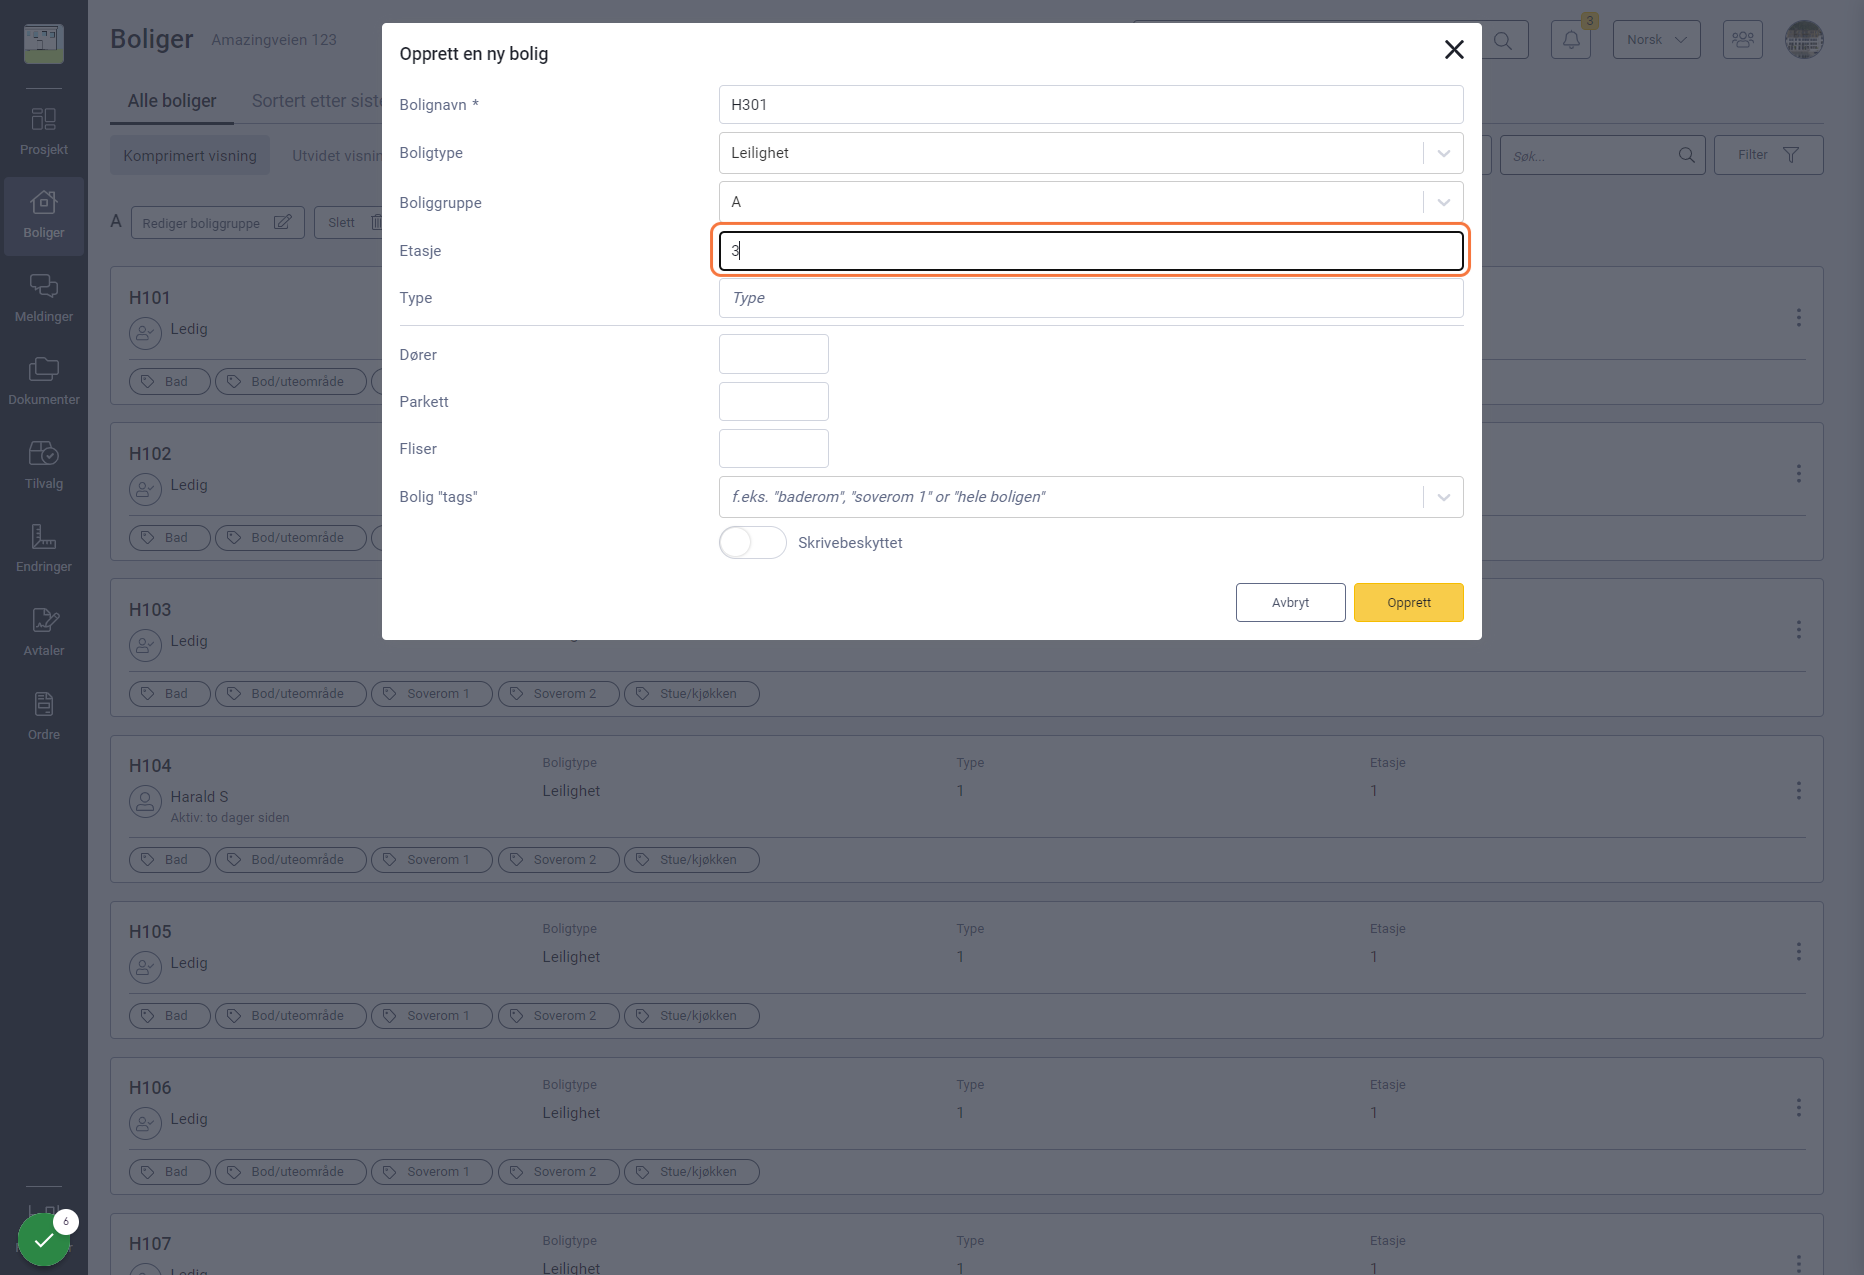The image size is (1864, 1275).
Task: Go to Dokumenter section
Action: tap(44, 381)
